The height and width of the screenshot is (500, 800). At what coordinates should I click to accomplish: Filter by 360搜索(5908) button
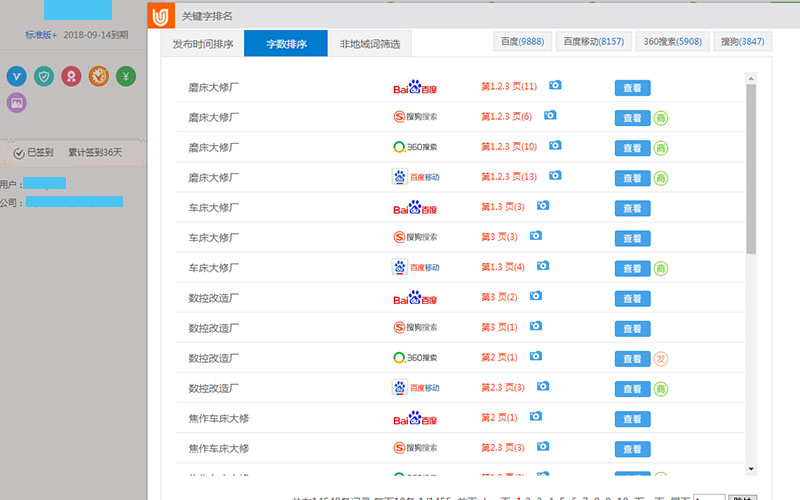(671, 42)
